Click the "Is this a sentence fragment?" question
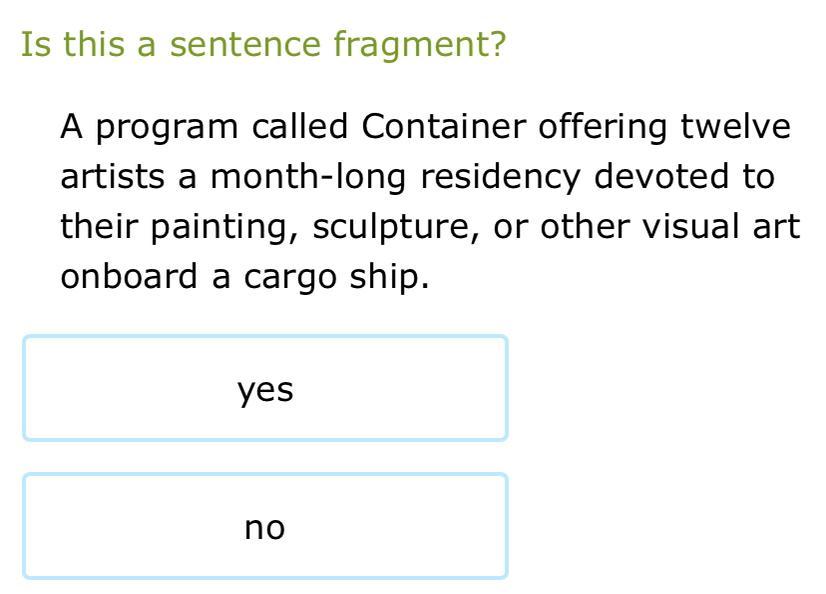The height and width of the screenshot is (594, 826). pos(264,45)
